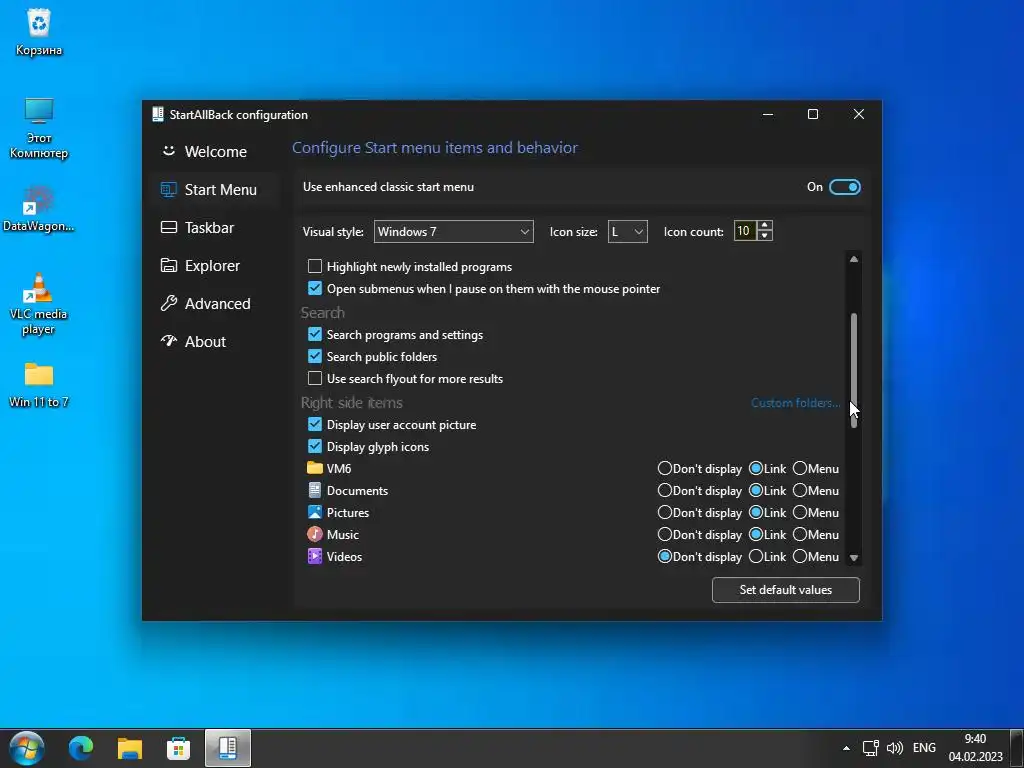Viewport: 1024px width, 768px height.
Task: Switch to the About page
Action: [x=216, y=341]
